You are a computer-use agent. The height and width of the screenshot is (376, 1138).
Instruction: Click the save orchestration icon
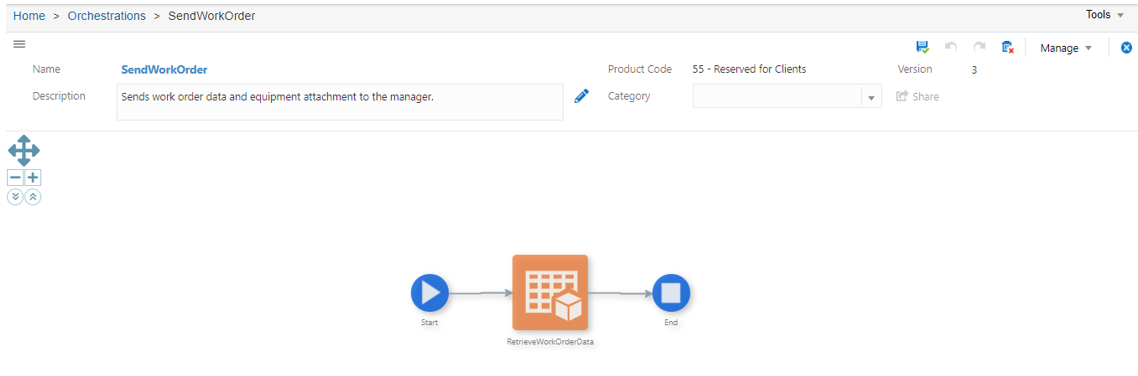pos(922,47)
